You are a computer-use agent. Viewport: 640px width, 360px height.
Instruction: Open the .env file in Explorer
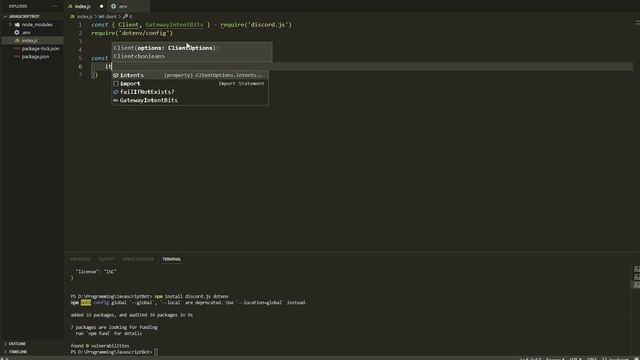click(x=26, y=32)
